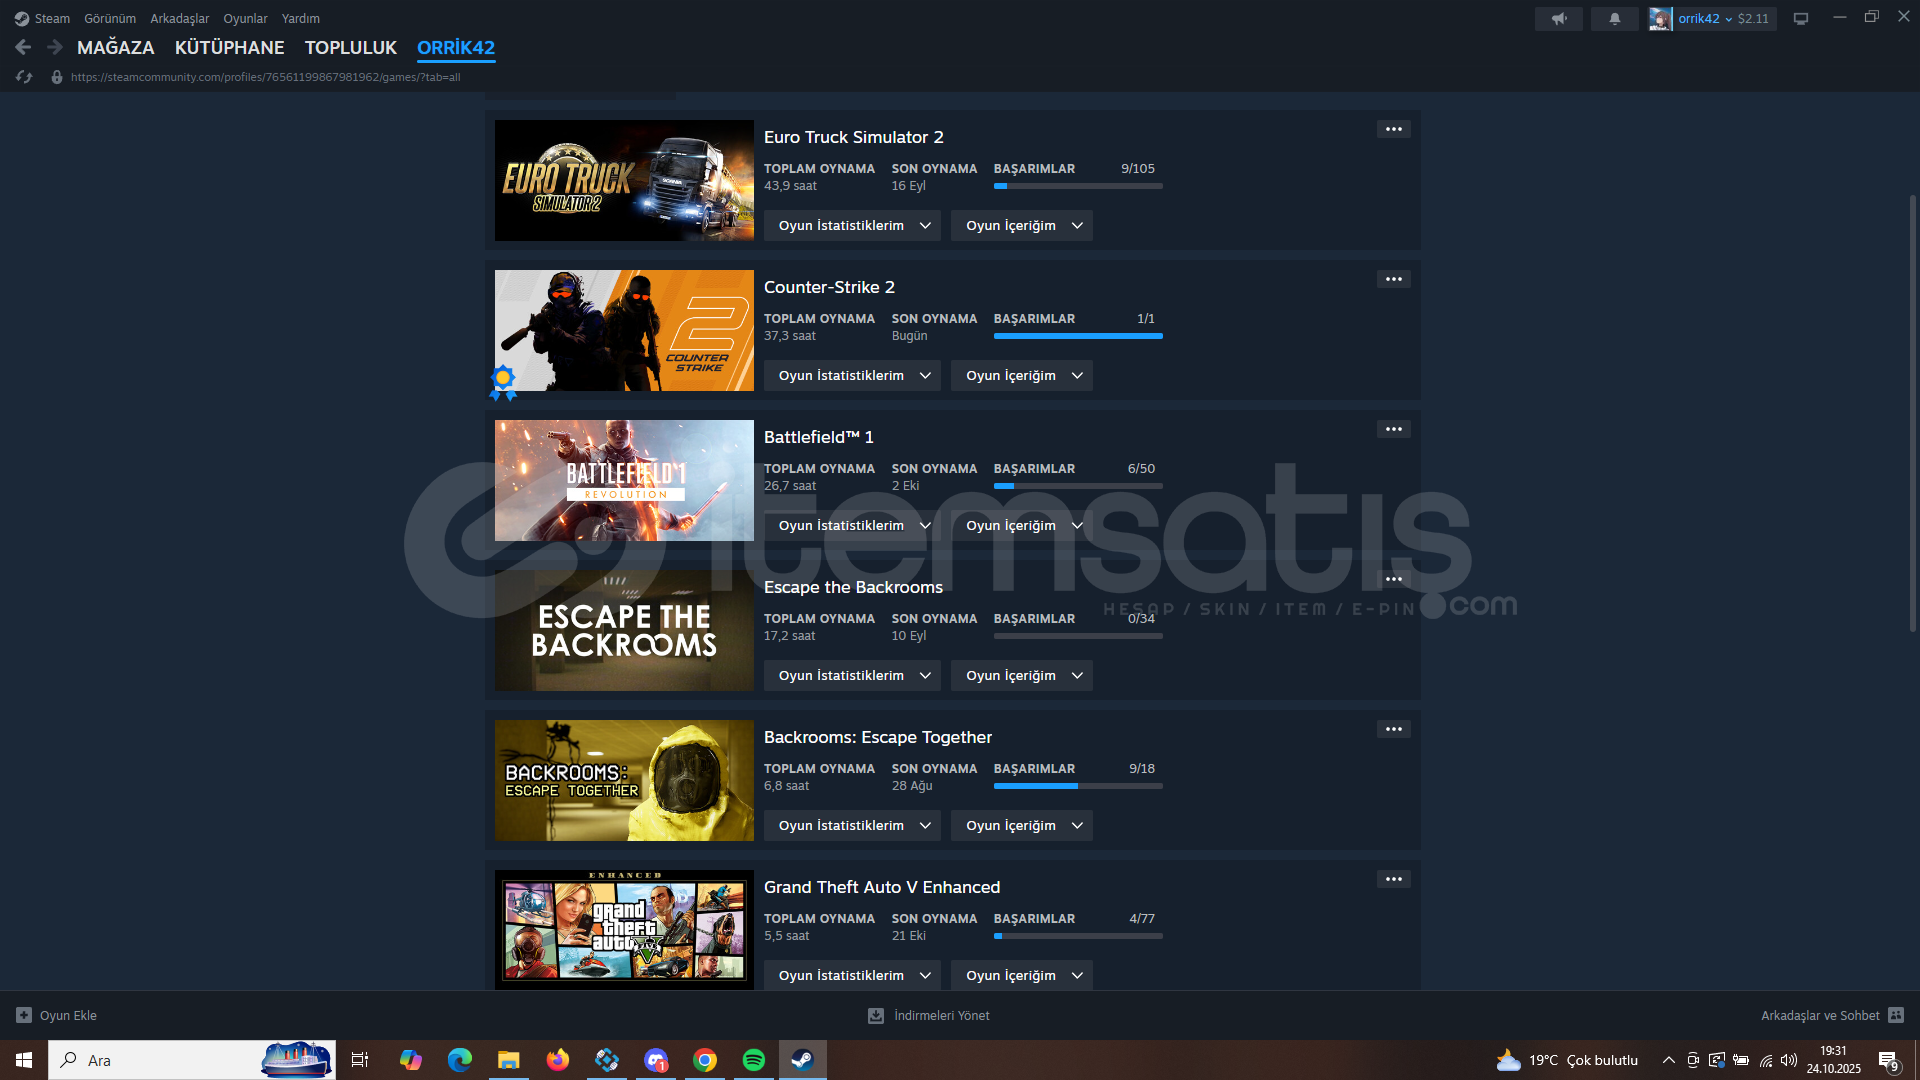Image resolution: width=1920 pixels, height=1080 pixels.
Task: Expand Oyun İstatistiklerim for Backrooms: Escape Together
Action: click(852, 825)
